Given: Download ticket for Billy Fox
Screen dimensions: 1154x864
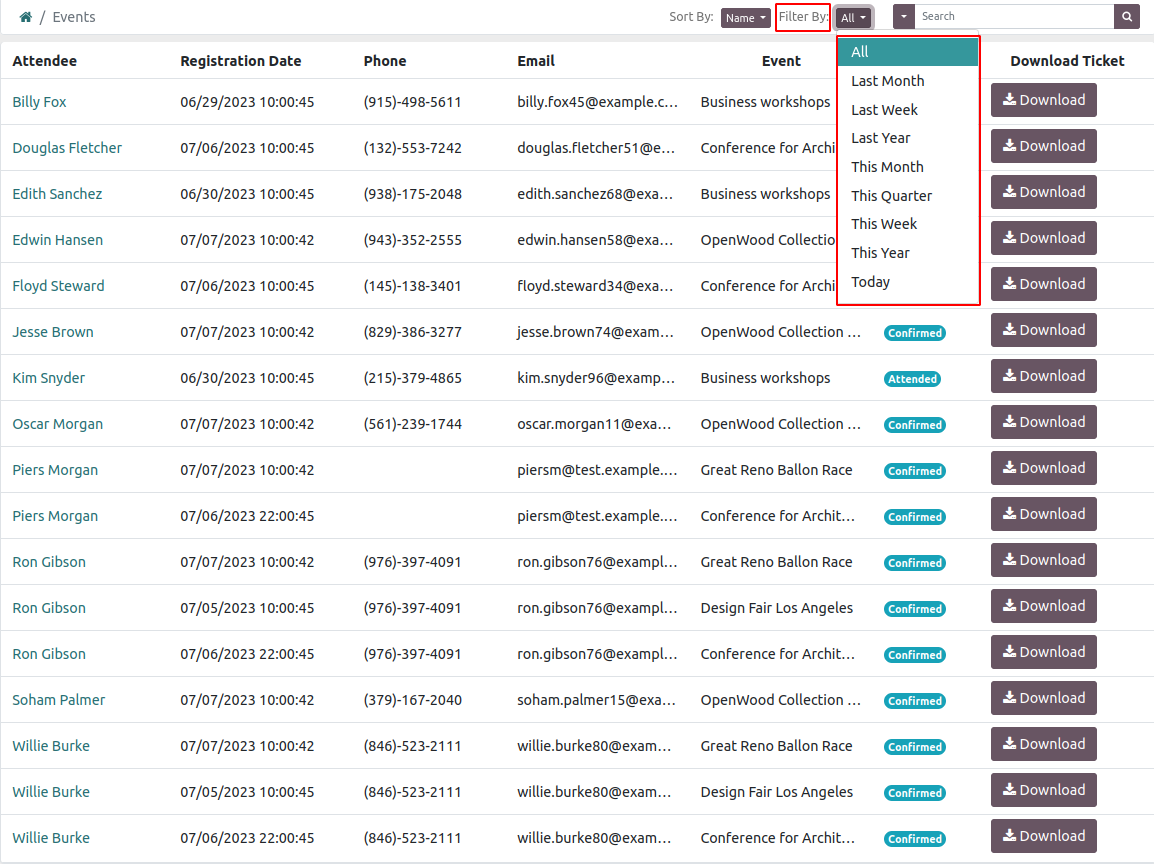Looking at the screenshot, I should [x=1044, y=100].
